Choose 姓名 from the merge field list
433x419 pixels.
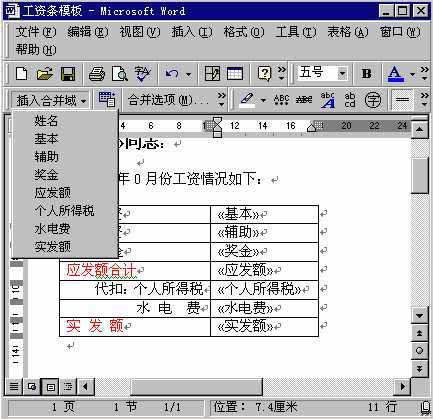pos(46,120)
